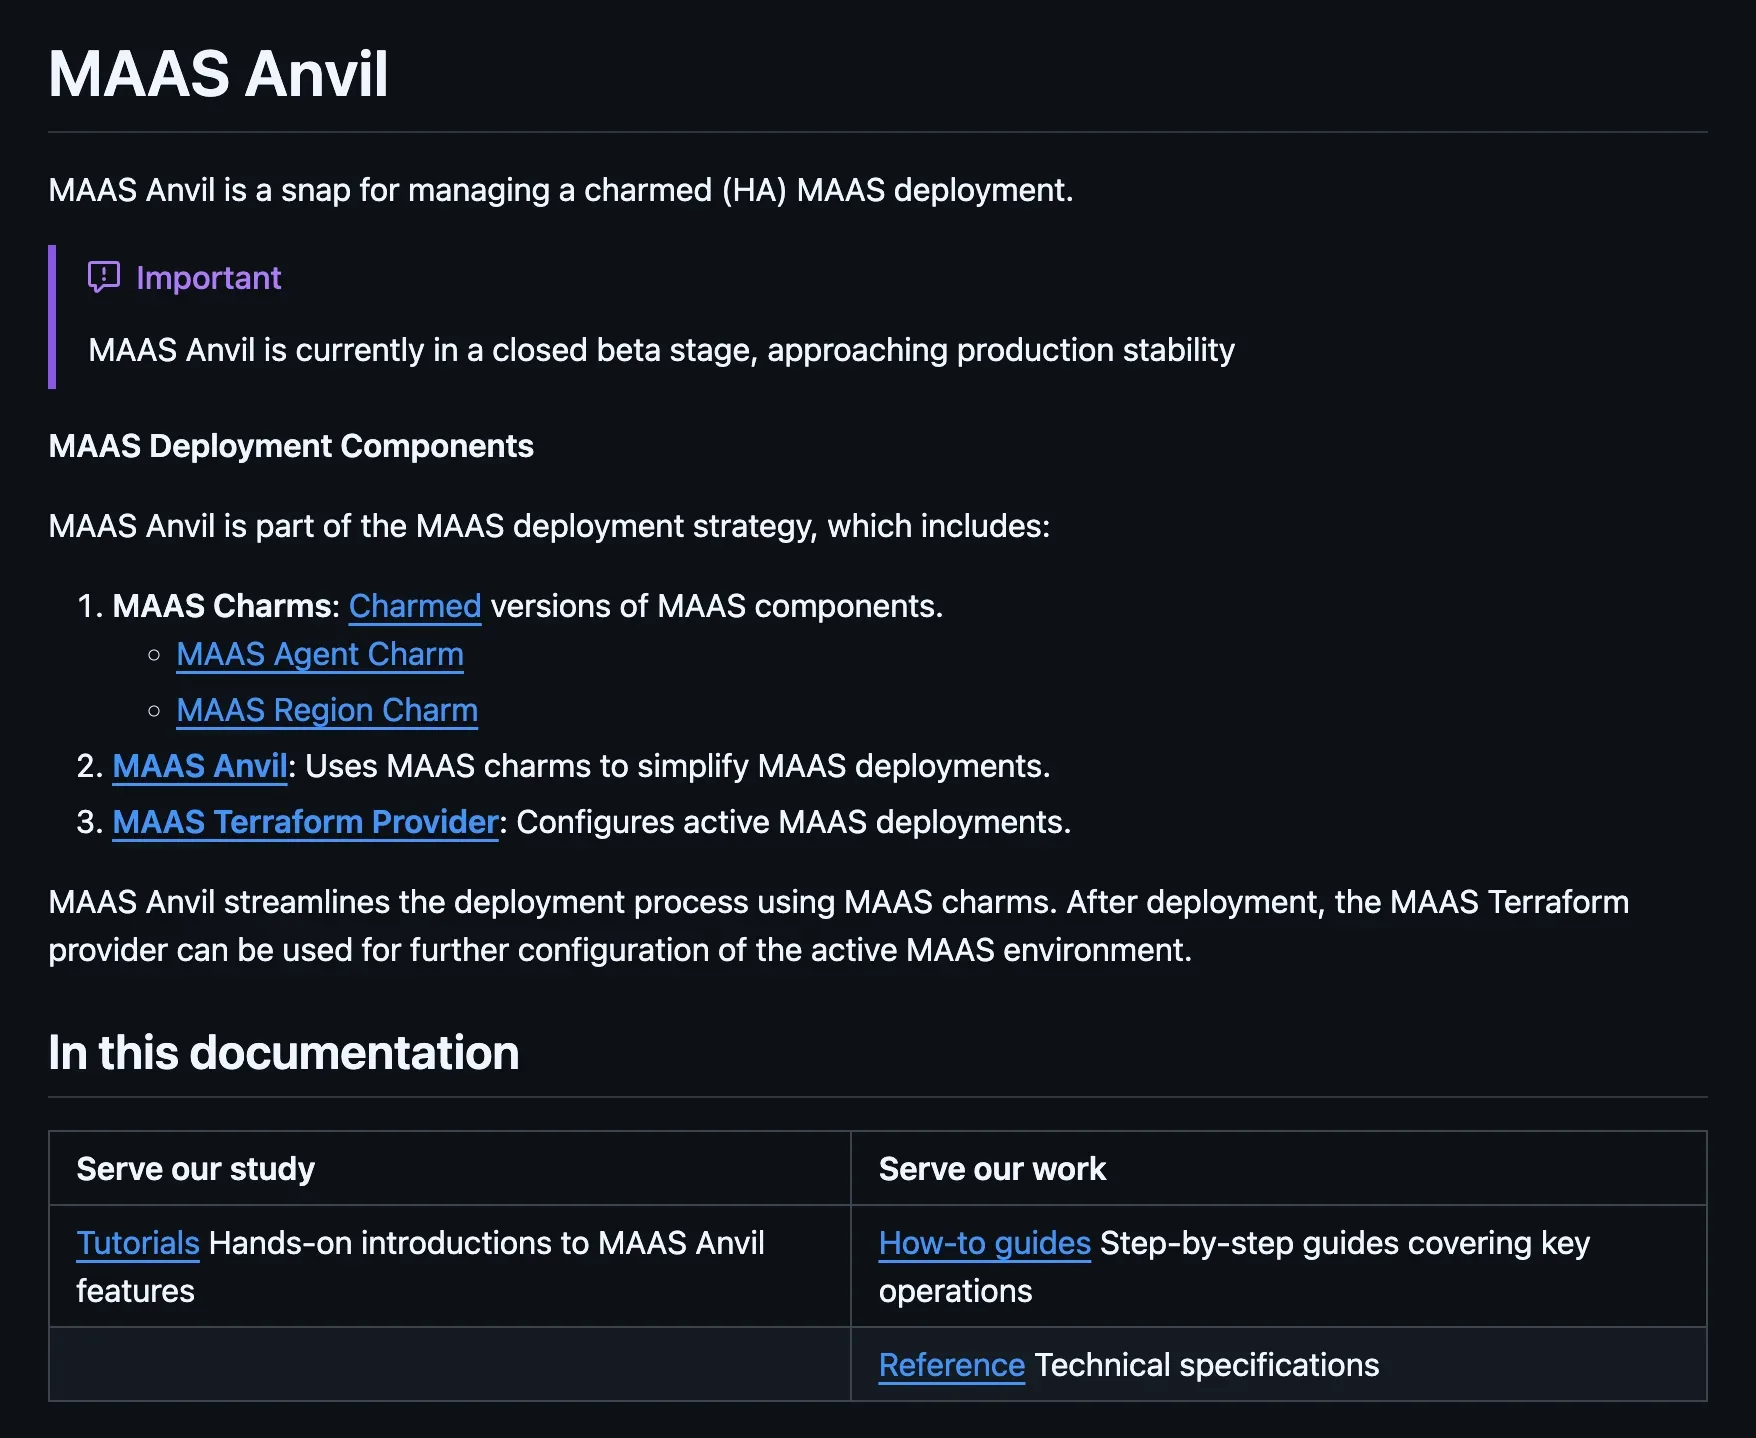Open the How-to guides link

(983, 1243)
